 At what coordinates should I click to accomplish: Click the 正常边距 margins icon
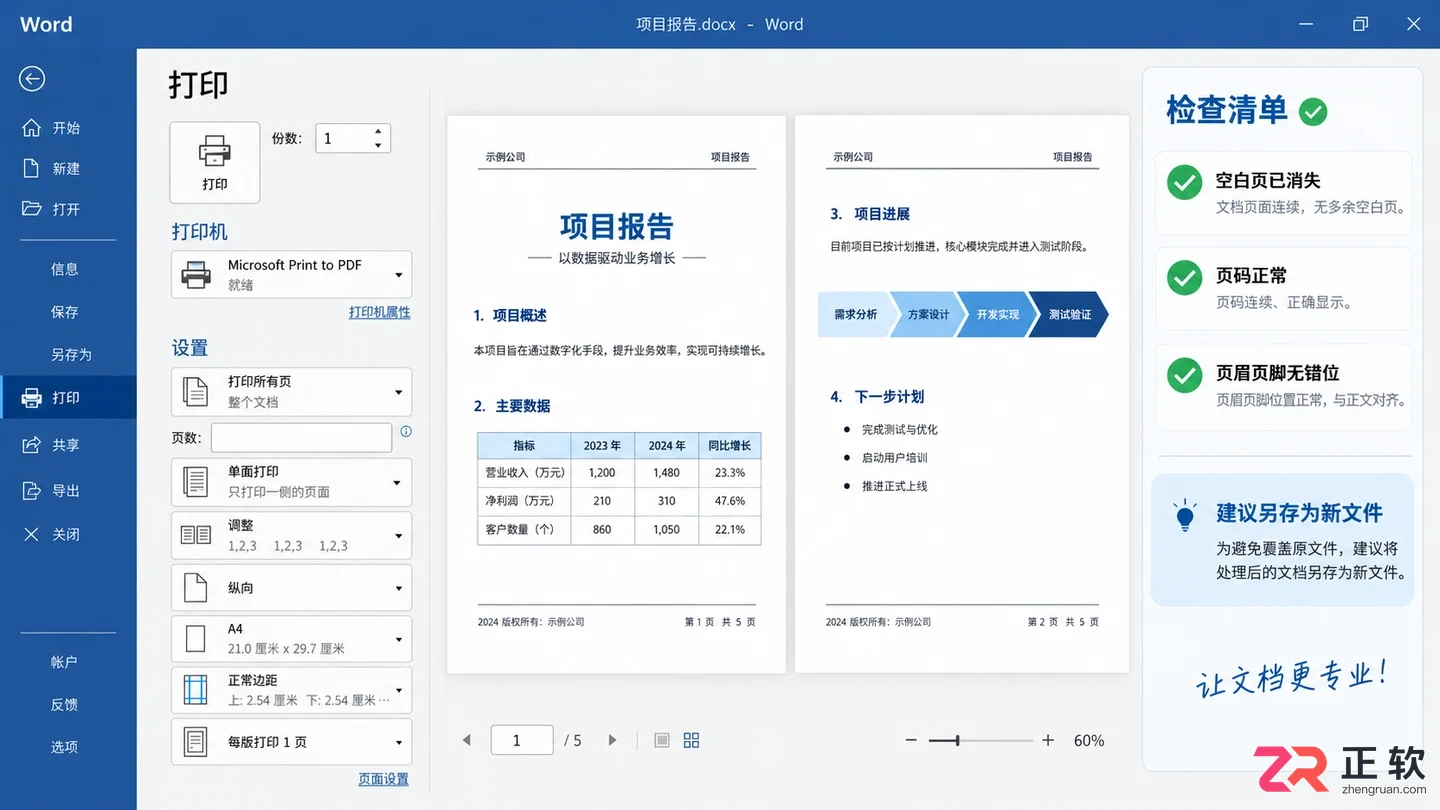click(x=196, y=690)
